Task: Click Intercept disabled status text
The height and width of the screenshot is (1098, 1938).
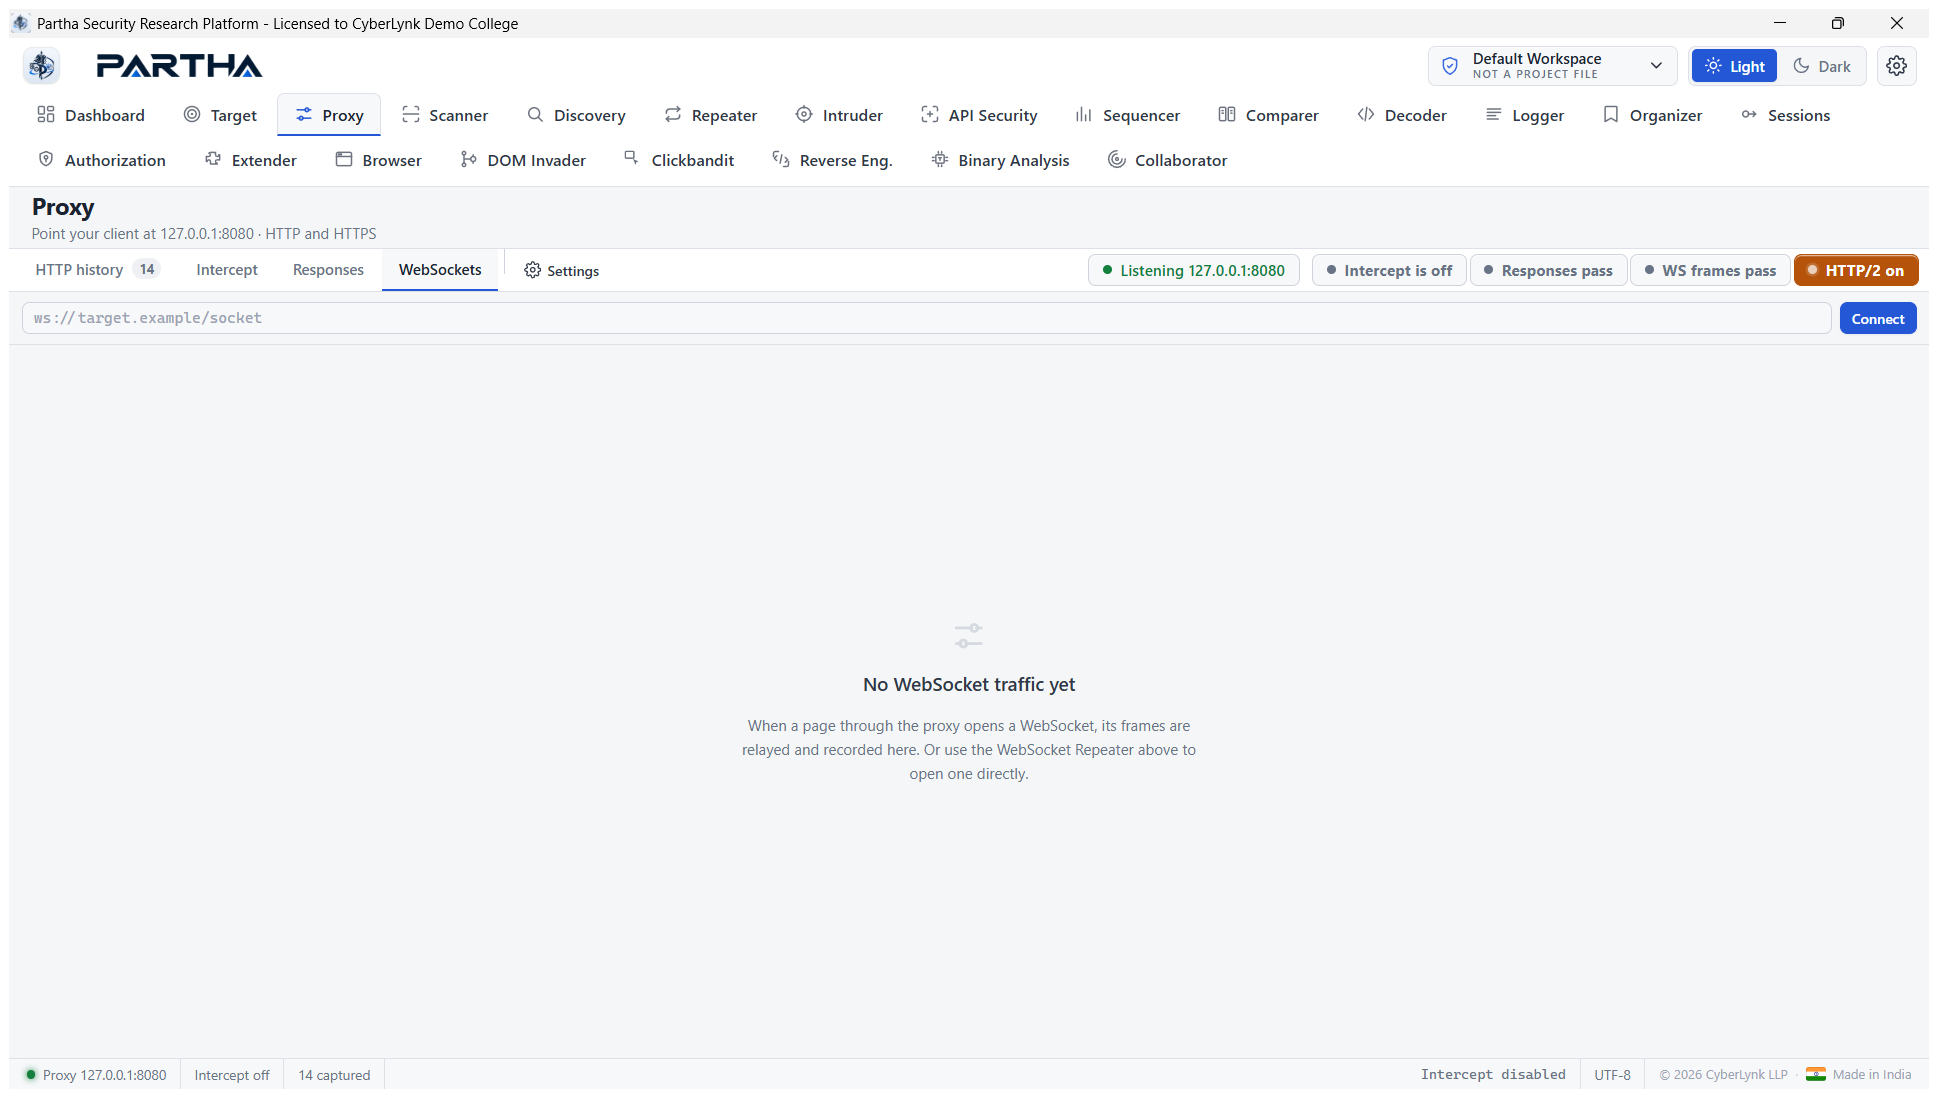Action: click(1493, 1074)
